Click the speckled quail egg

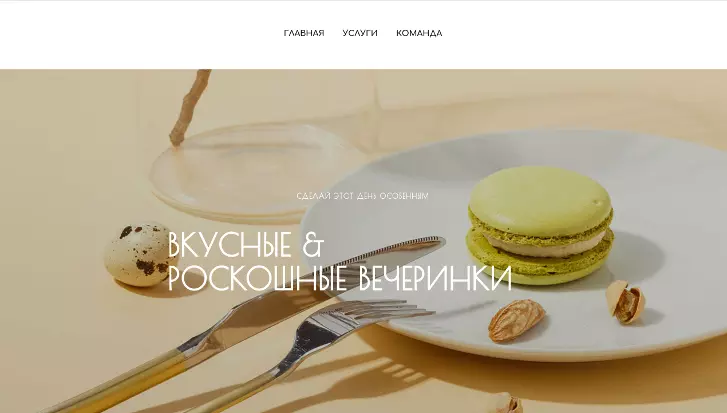click(137, 254)
